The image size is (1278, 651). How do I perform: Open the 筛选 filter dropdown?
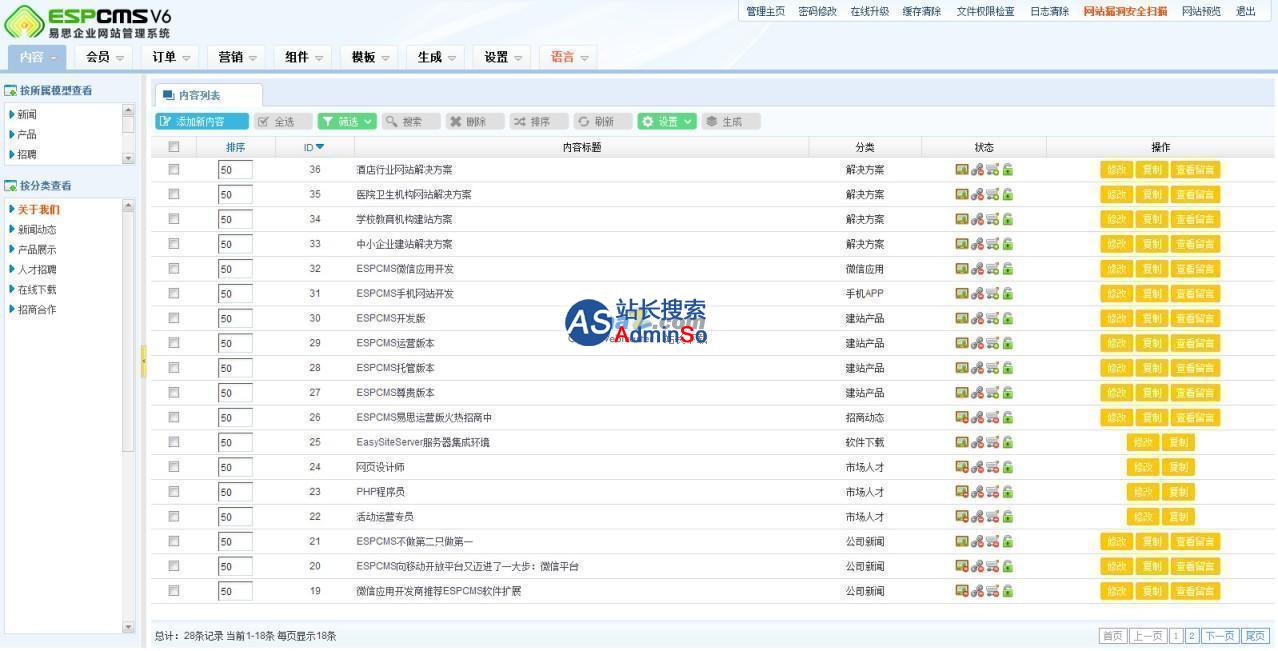click(347, 121)
